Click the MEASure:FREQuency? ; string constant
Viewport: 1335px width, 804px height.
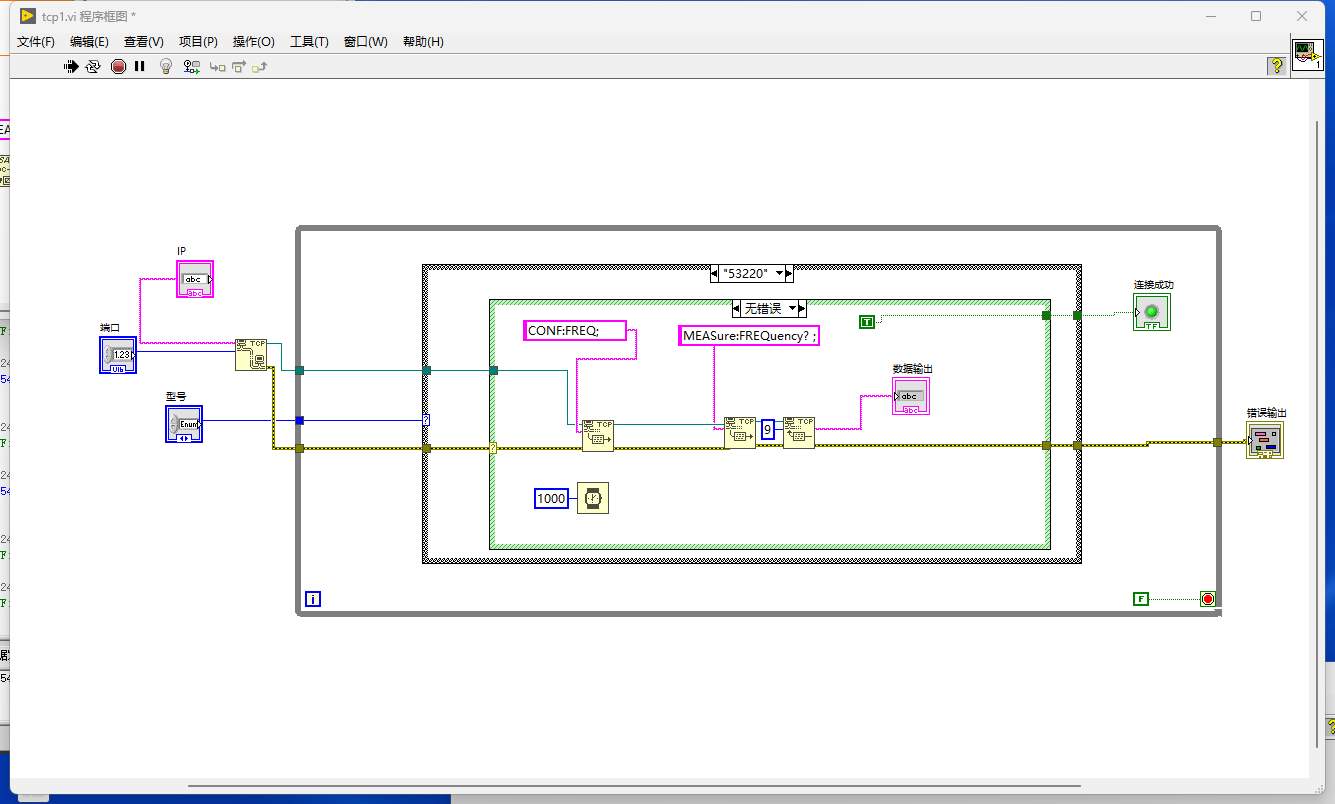coord(749,336)
